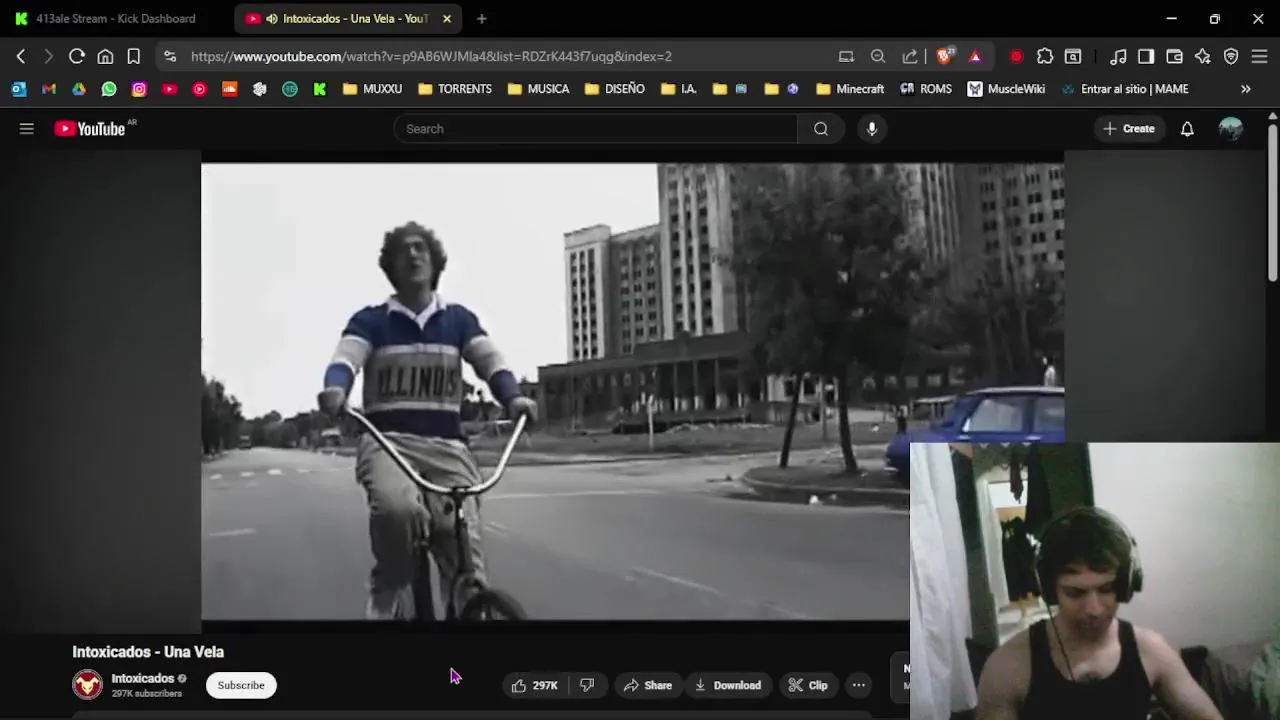Open the Intoxicados channel avatar
Viewport: 1280px width, 720px height.
[x=88, y=685]
